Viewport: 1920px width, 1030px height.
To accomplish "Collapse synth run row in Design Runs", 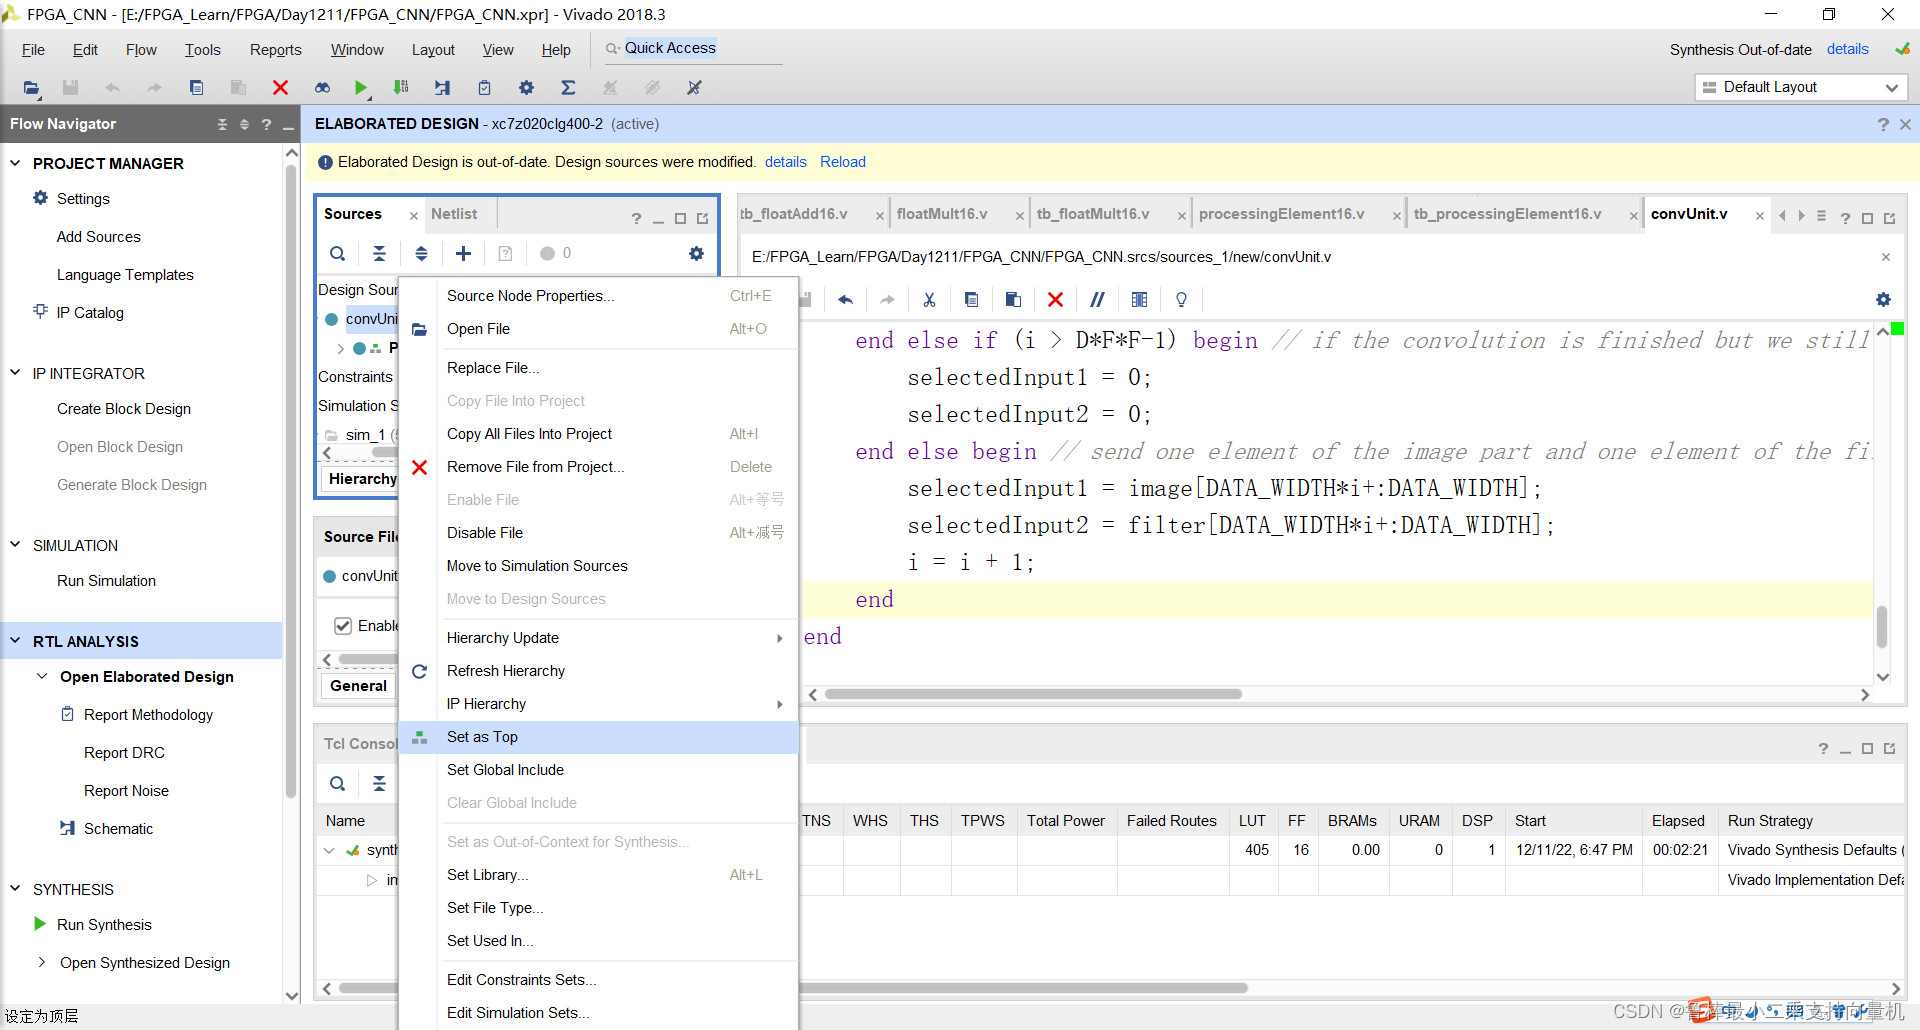I will [x=329, y=851].
